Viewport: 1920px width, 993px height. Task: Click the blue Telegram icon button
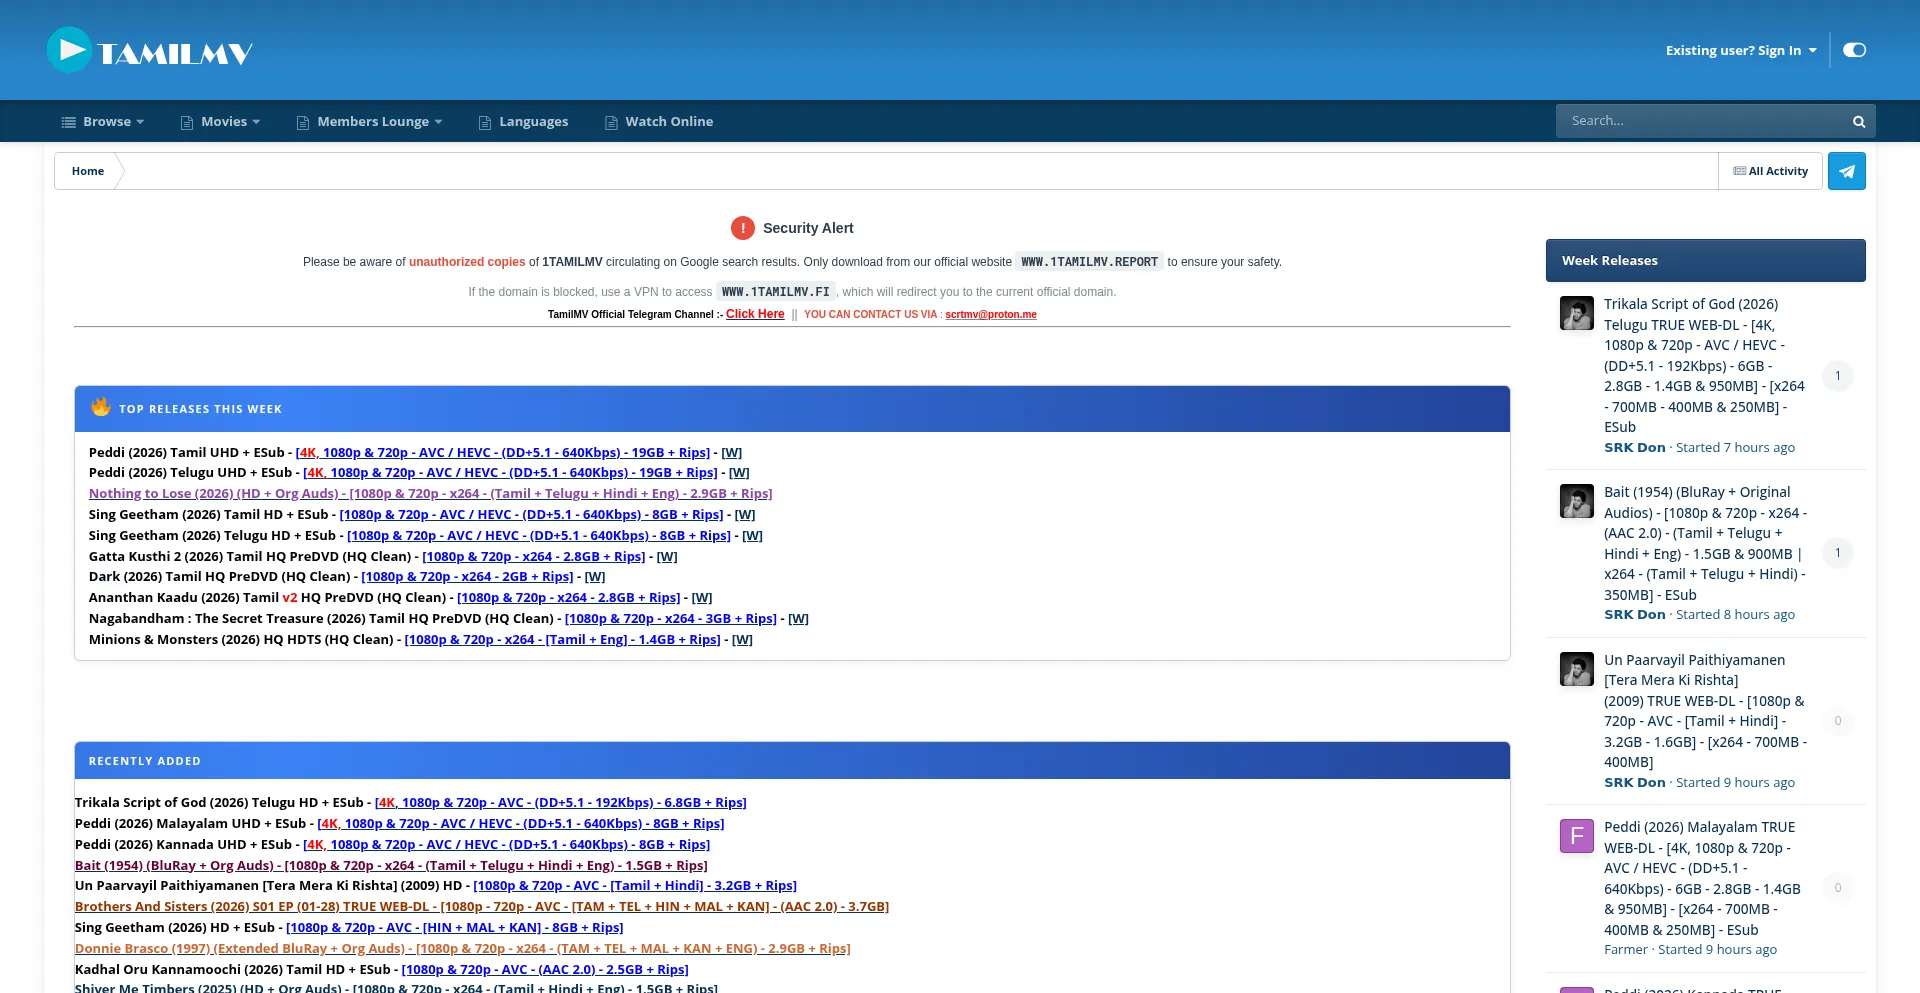[x=1847, y=171]
